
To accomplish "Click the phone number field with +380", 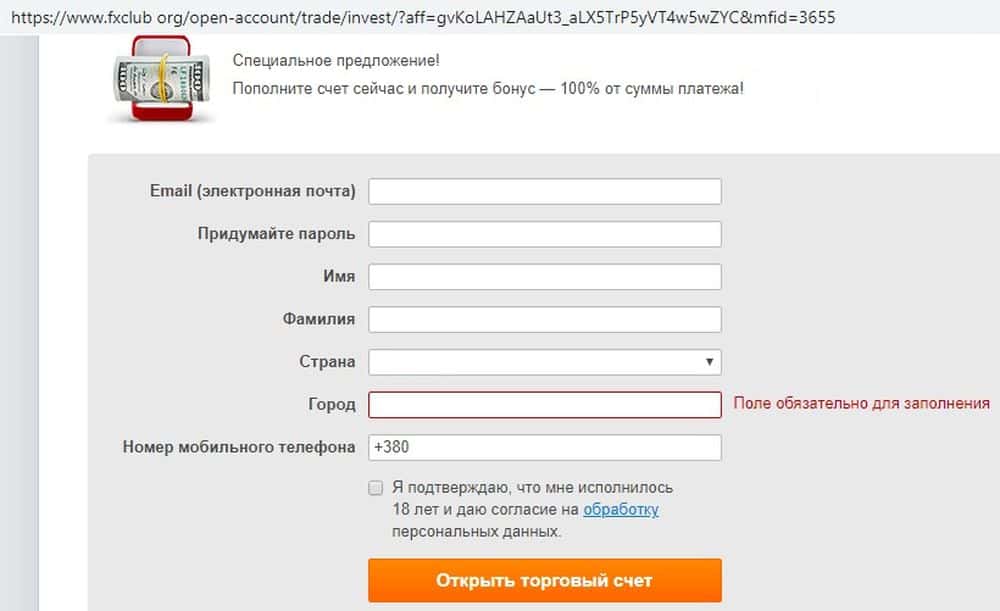I will click(x=545, y=447).
